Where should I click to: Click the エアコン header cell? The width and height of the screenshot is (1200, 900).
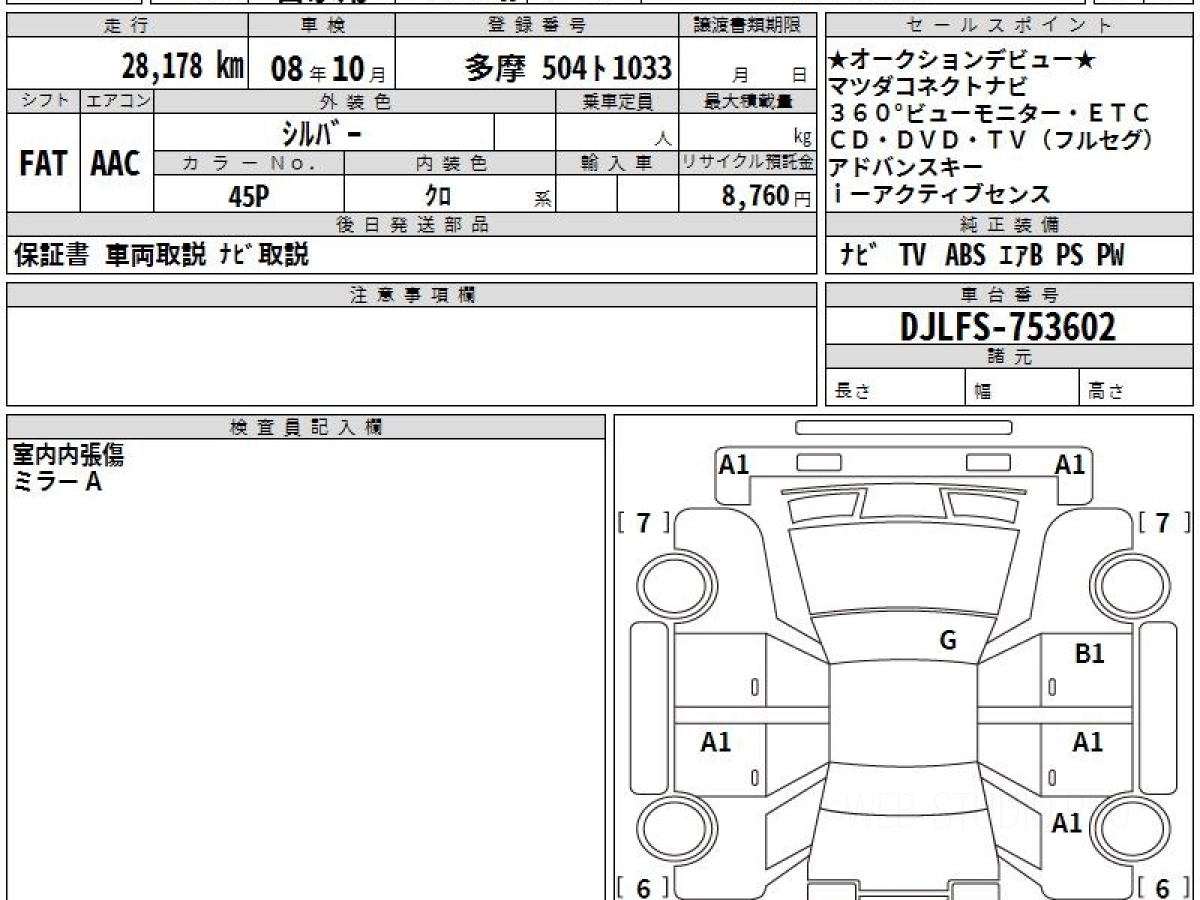[x=117, y=101]
